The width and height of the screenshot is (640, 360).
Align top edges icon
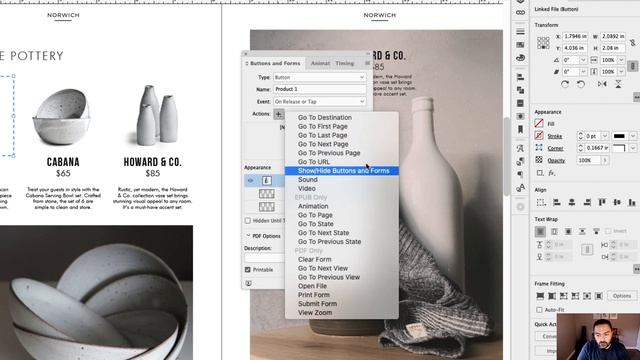602,202
